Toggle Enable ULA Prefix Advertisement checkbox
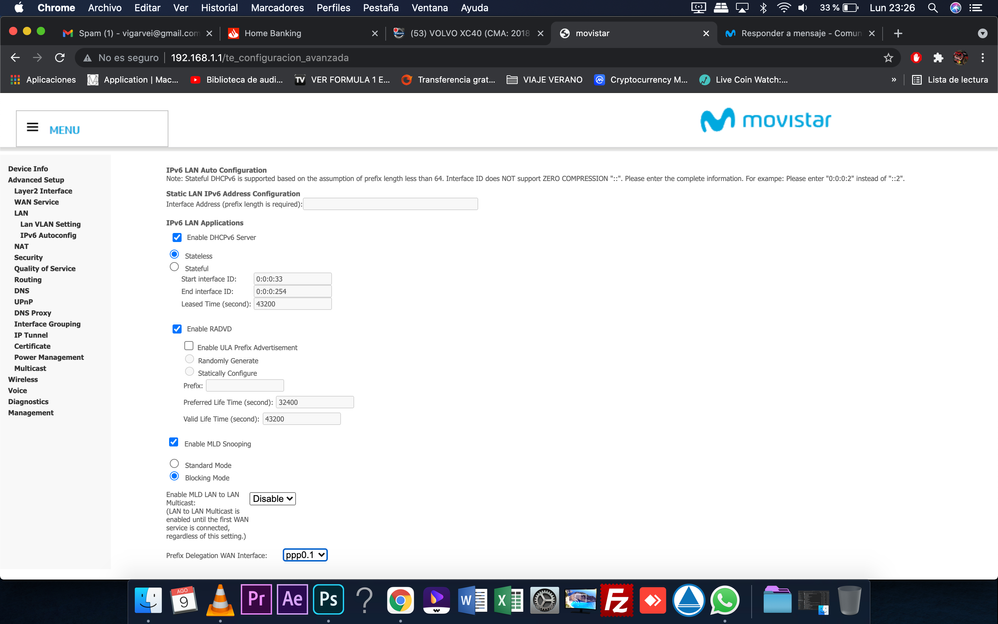Image resolution: width=998 pixels, height=624 pixels. tap(189, 346)
